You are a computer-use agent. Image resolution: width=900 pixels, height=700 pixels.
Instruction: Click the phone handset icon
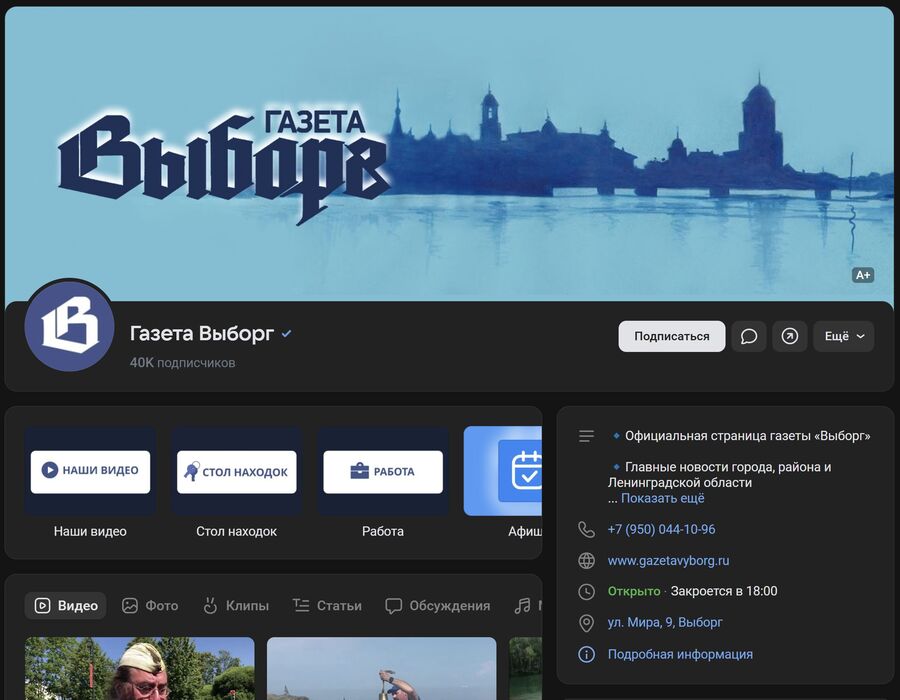pyautogui.click(x=586, y=530)
